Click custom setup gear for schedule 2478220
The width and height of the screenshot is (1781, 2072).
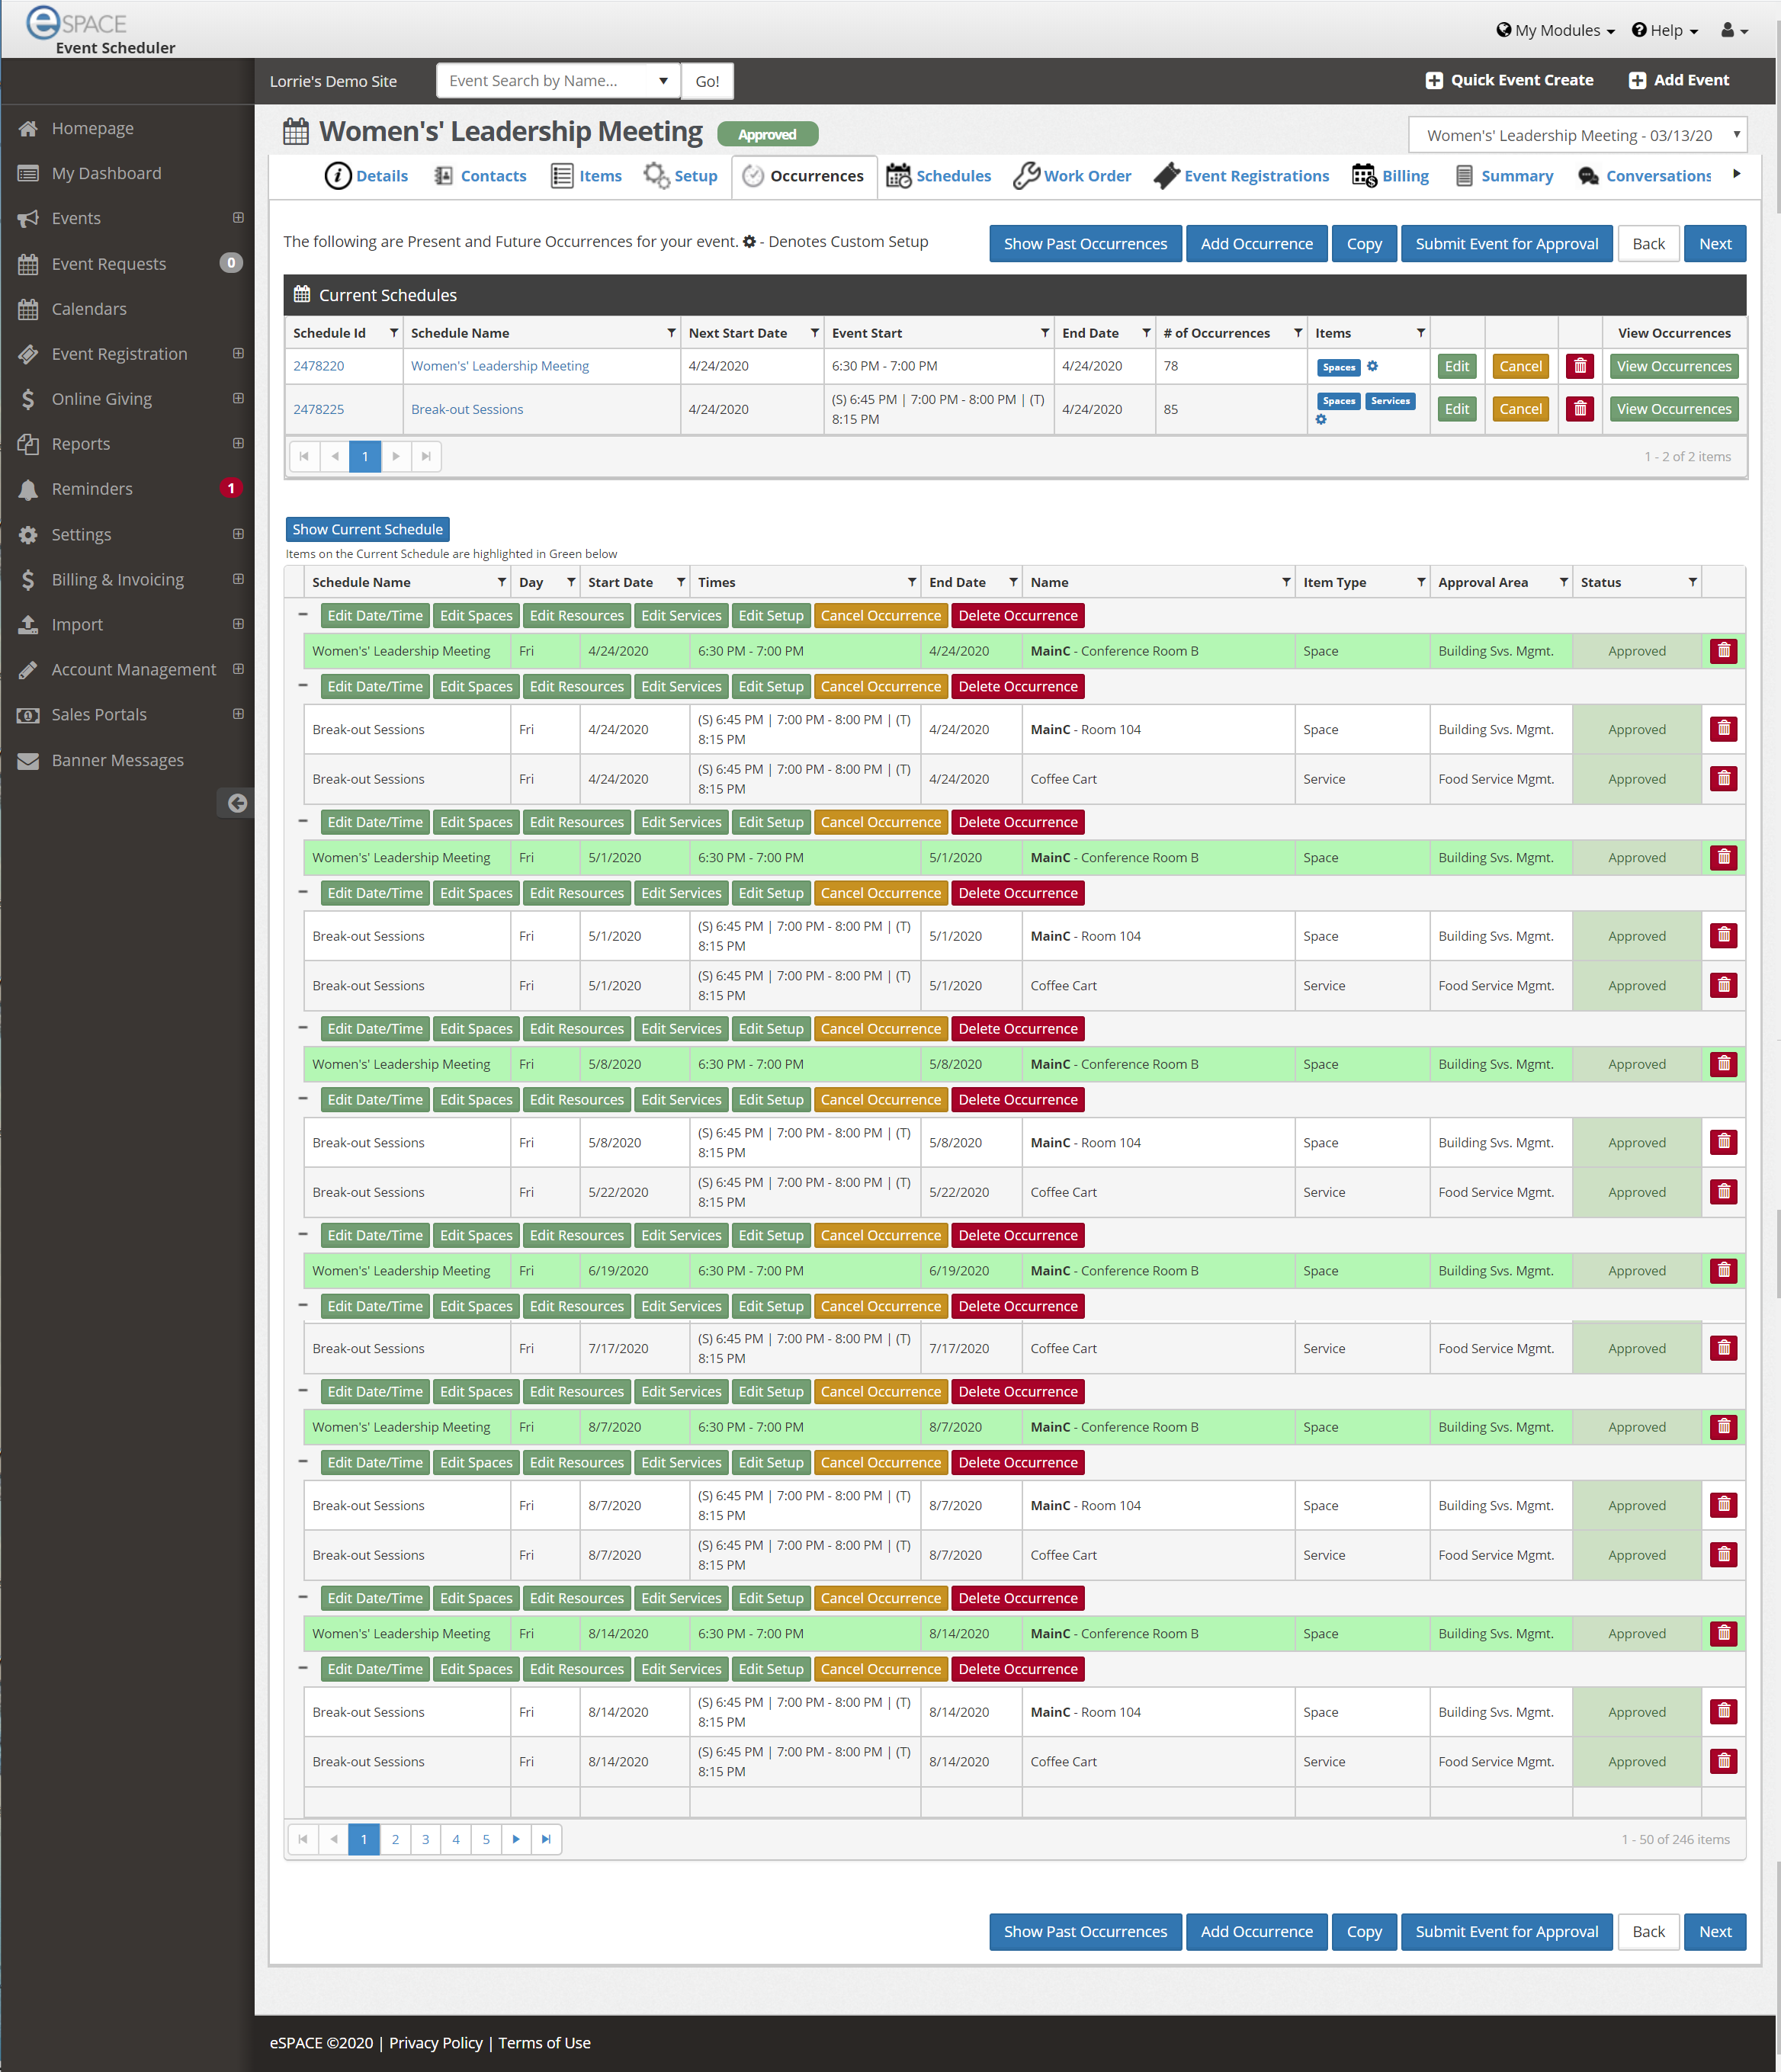1372,366
